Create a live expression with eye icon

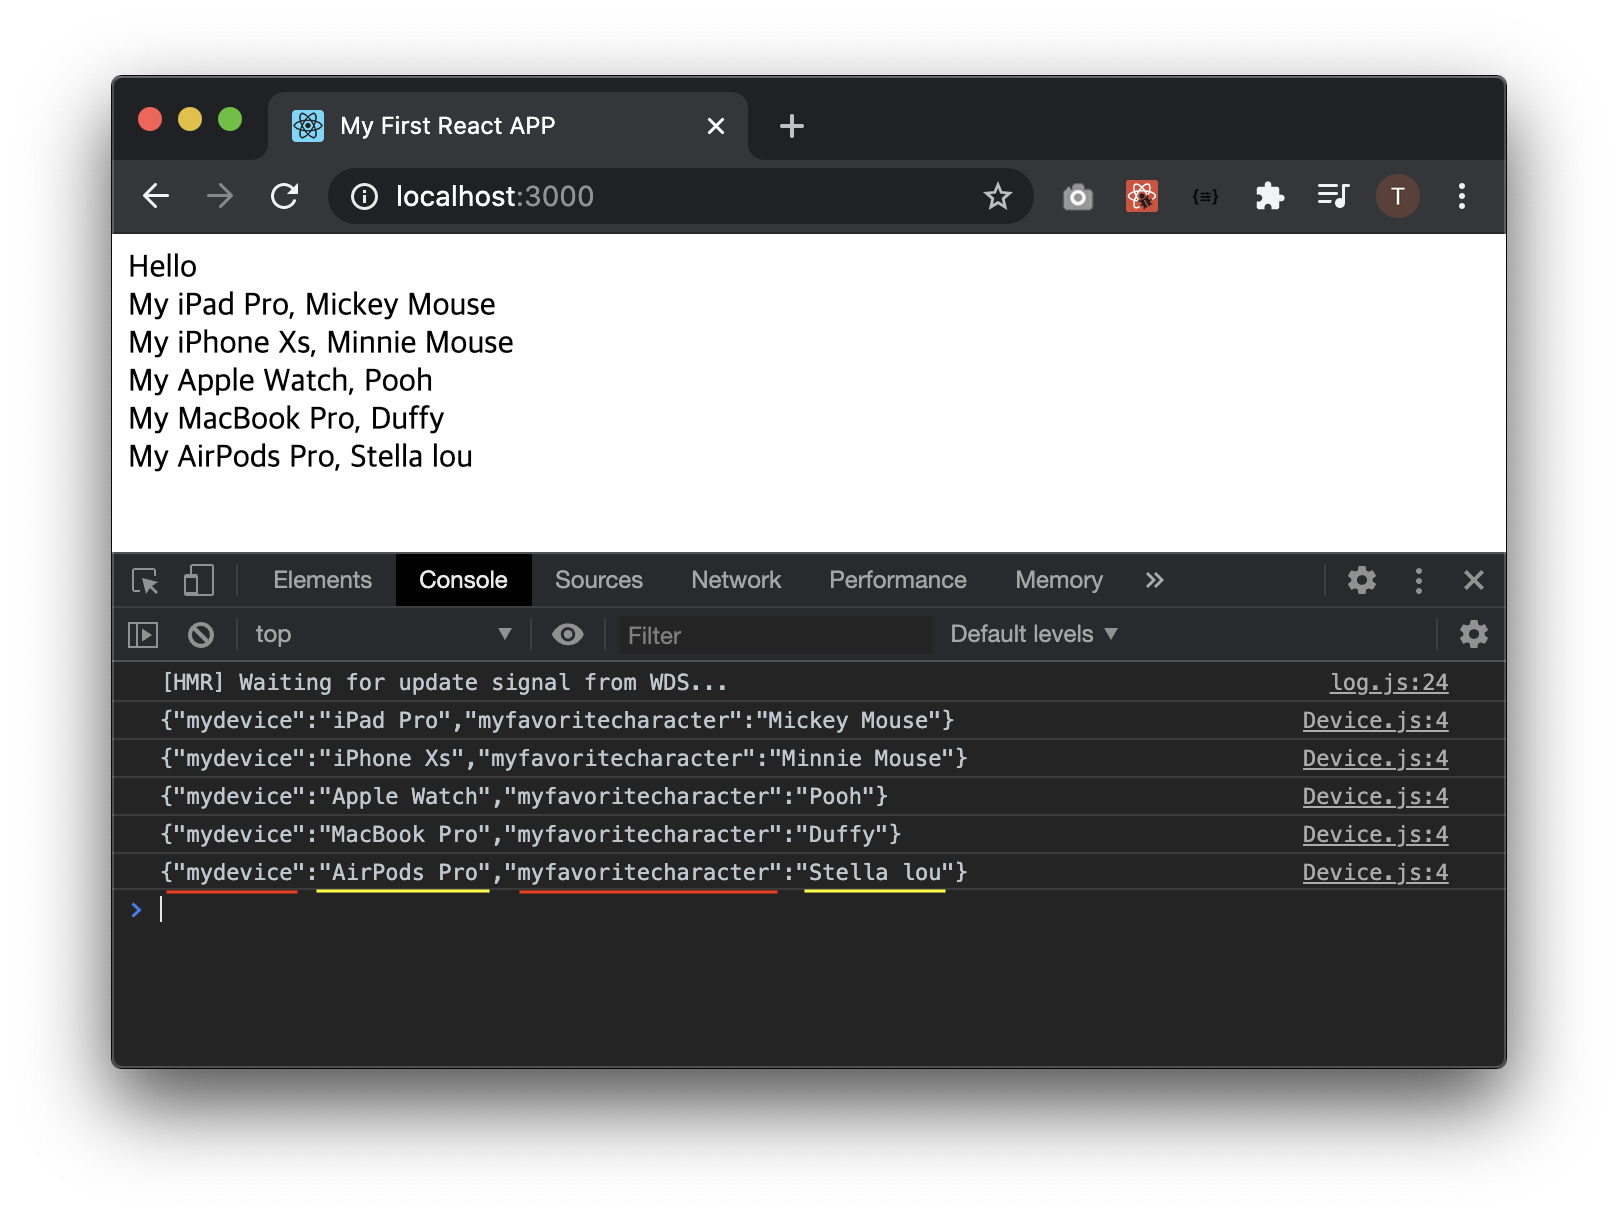click(x=567, y=634)
